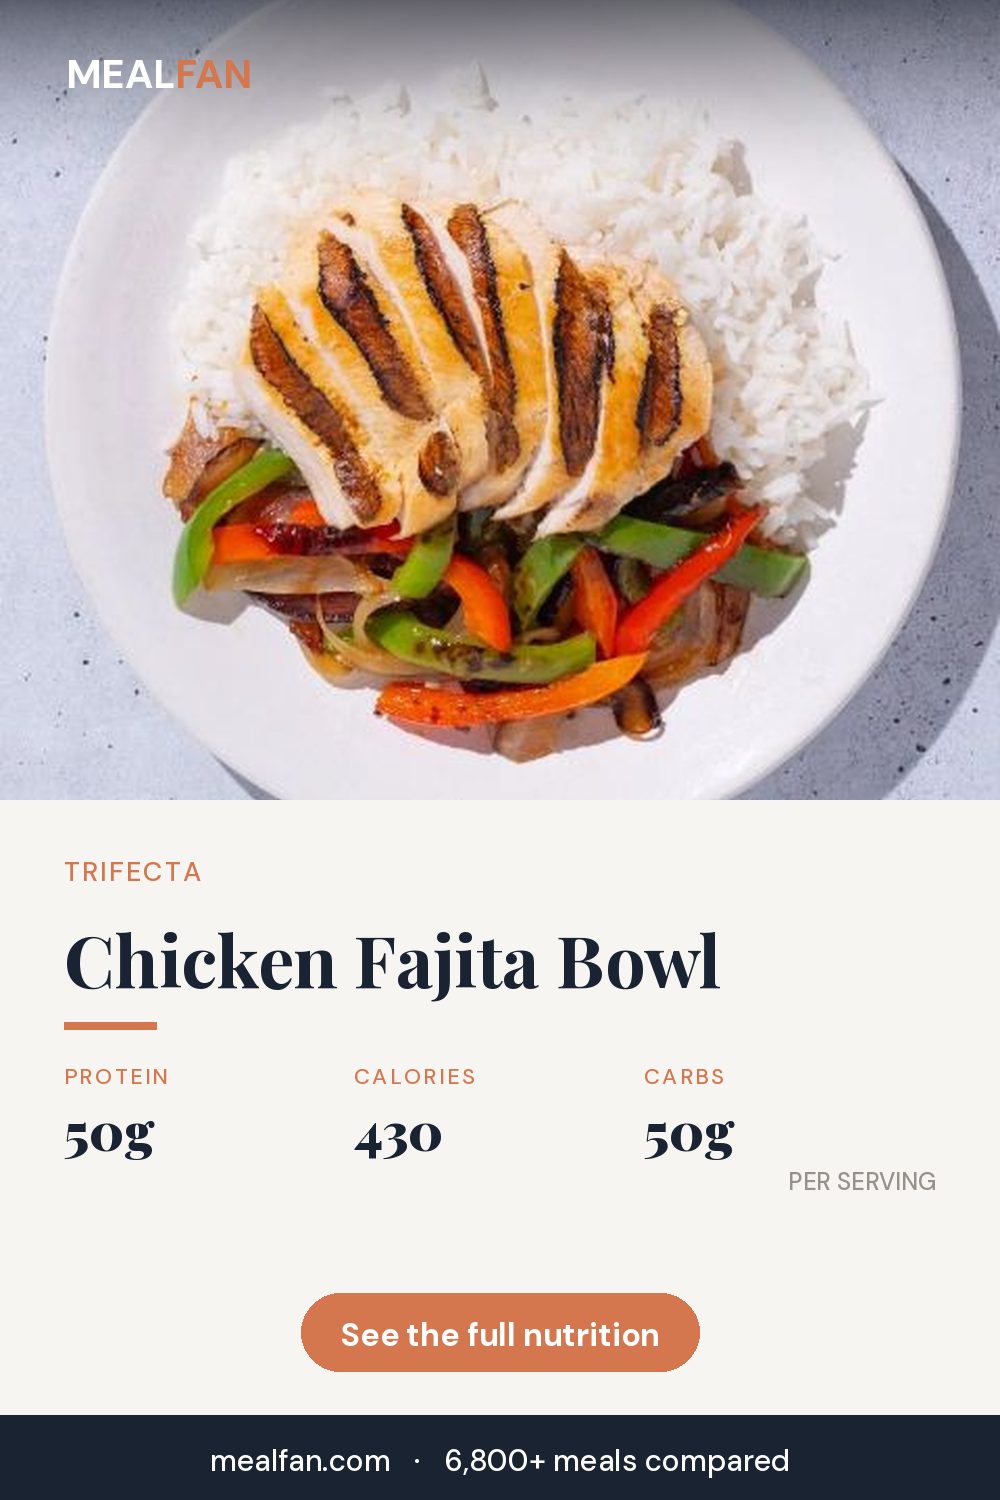Image resolution: width=1000 pixels, height=1500 pixels.
Task: Open the mealfan.com link in footer
Action: coord(300,1461)
